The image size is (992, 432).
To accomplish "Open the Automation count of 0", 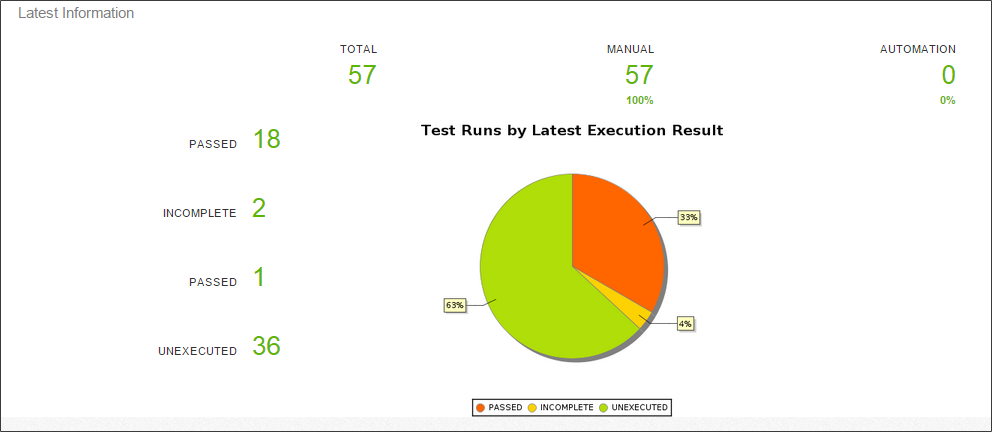I will coord(948,75).
